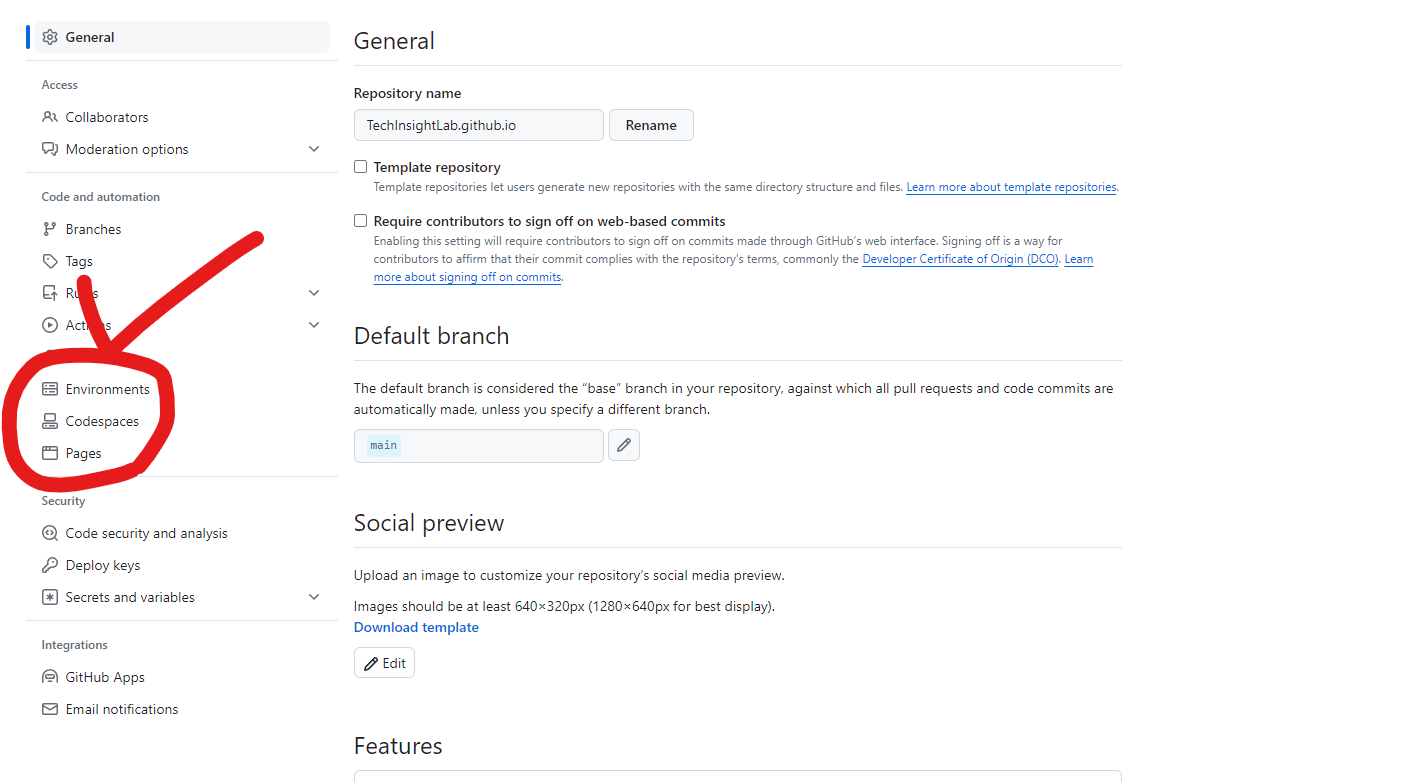Viewport: 1419px width, 782px height.
Task: Click the Email notifications envelope icon
Action: (50, 709)
